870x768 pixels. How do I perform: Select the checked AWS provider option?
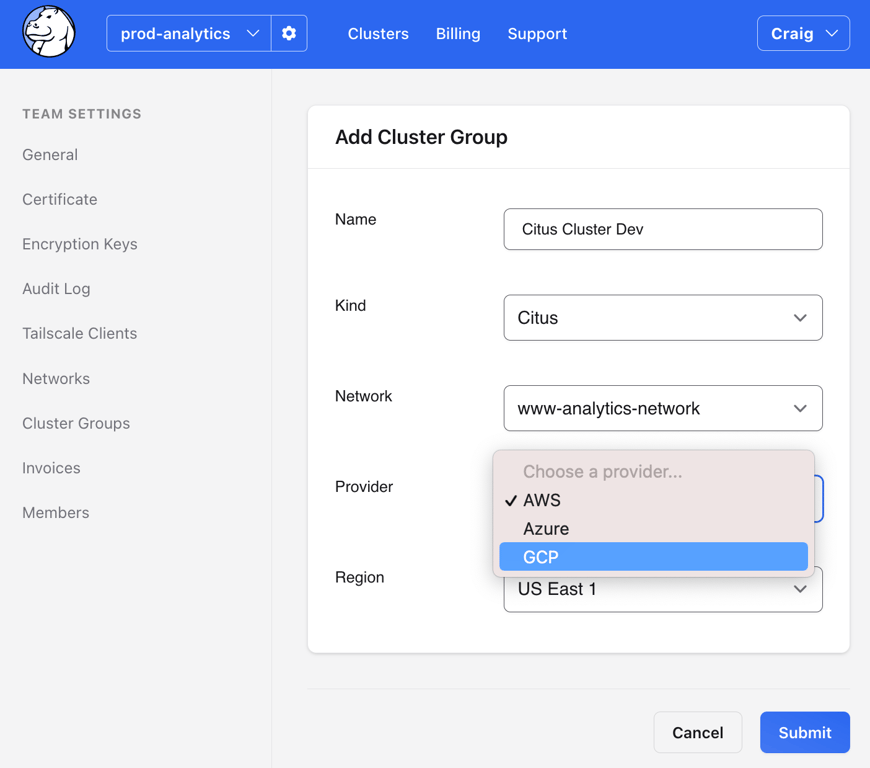(653, 500)
